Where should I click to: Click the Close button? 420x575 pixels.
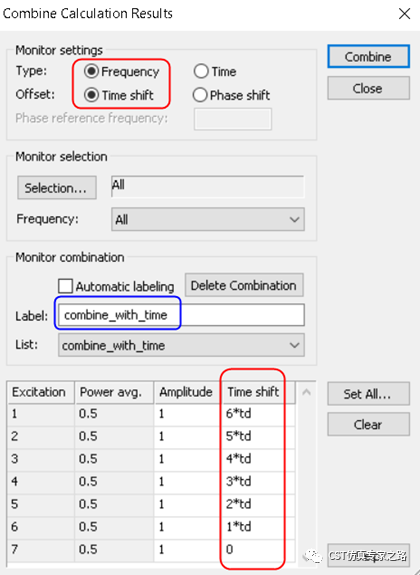368,88
